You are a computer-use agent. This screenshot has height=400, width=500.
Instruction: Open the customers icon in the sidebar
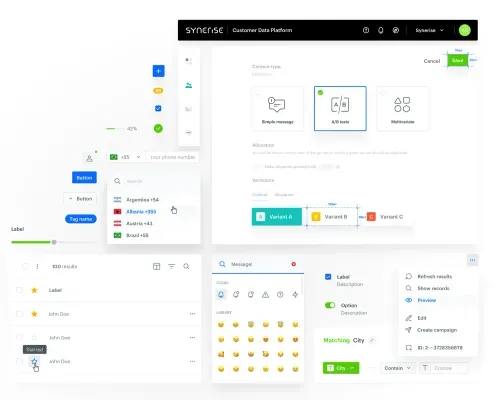(x=189, y=85)
